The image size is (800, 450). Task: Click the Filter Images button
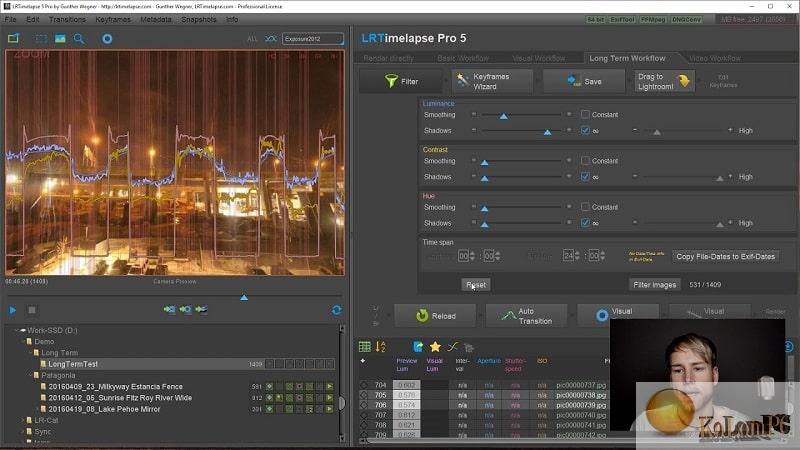[655, 285]
